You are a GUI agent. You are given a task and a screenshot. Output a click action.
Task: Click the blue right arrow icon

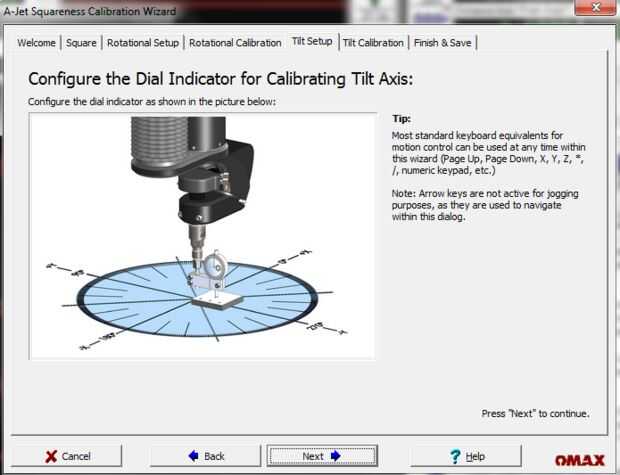coord(336,456)
